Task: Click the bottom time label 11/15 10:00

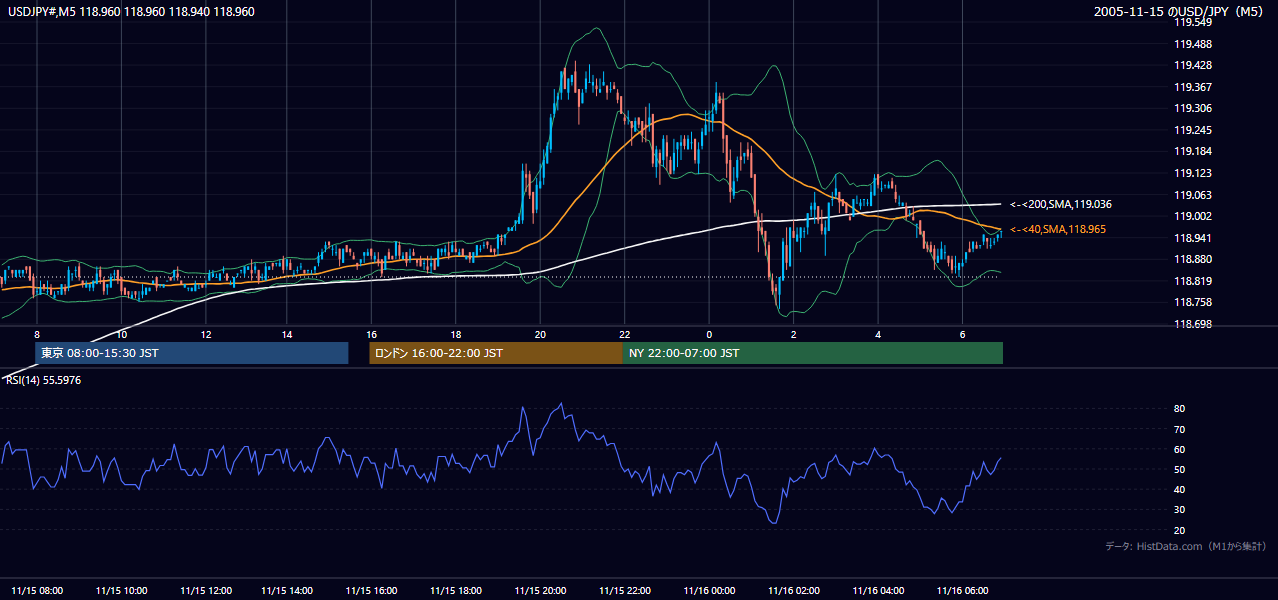Action: (x=121, y=590)
